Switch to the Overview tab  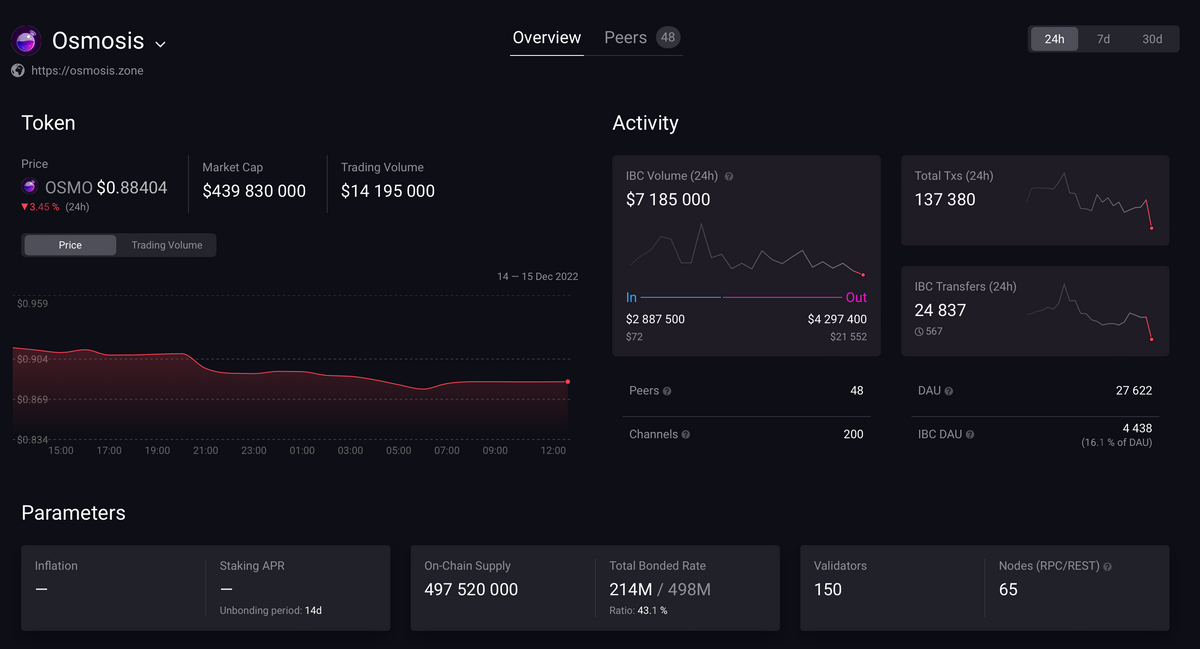547,38
